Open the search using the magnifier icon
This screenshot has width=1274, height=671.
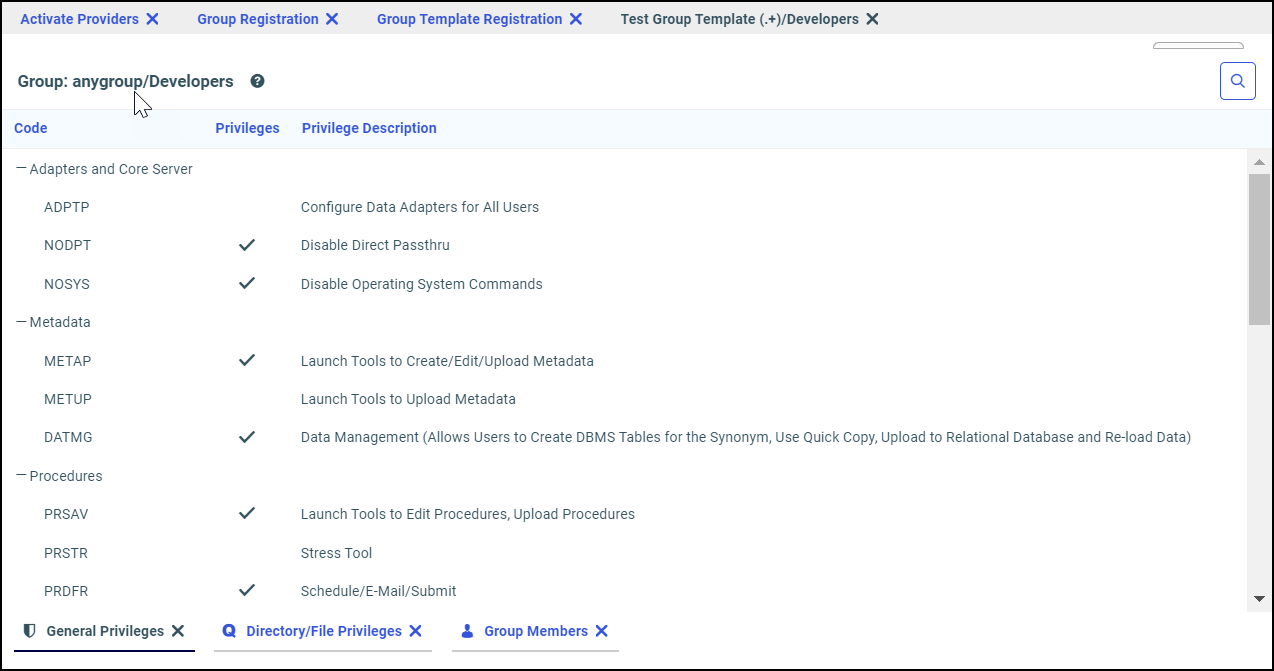coord(1237,81)
